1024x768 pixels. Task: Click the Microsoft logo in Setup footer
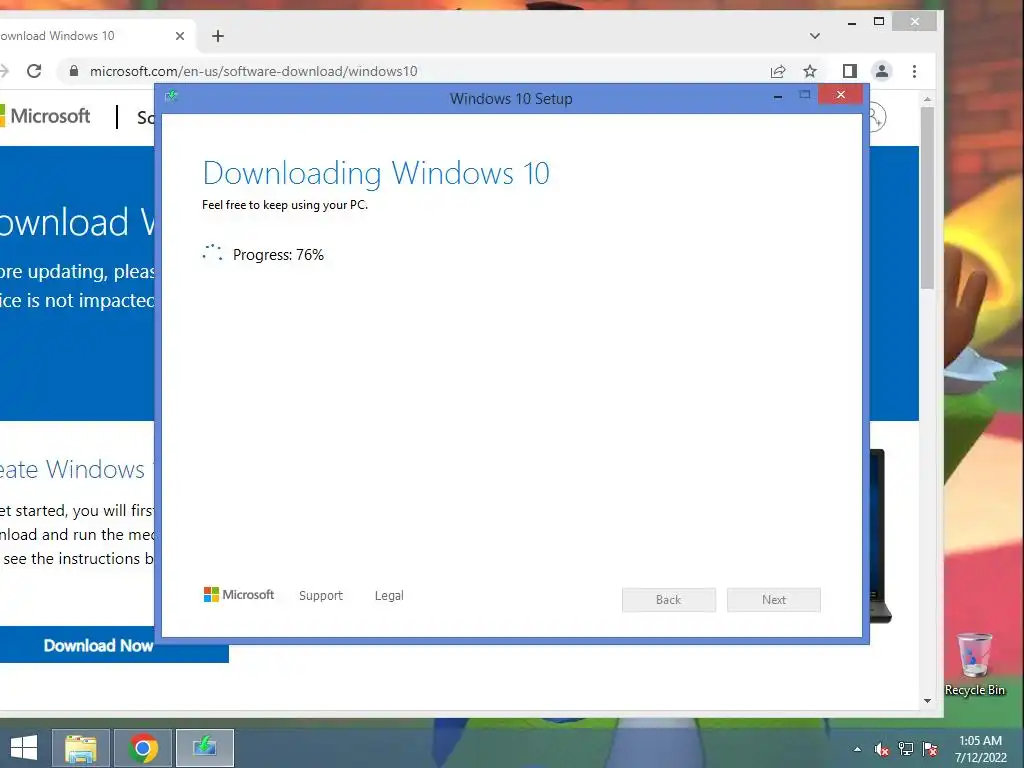(239, 595)
